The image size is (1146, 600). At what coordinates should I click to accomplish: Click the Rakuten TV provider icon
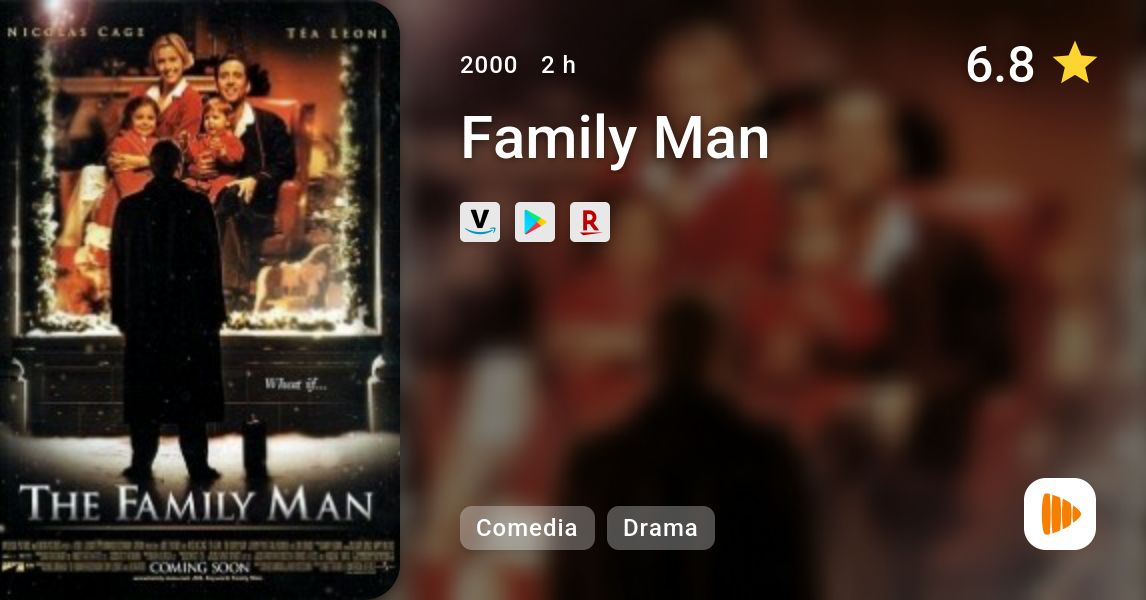(x=590, y=222)
